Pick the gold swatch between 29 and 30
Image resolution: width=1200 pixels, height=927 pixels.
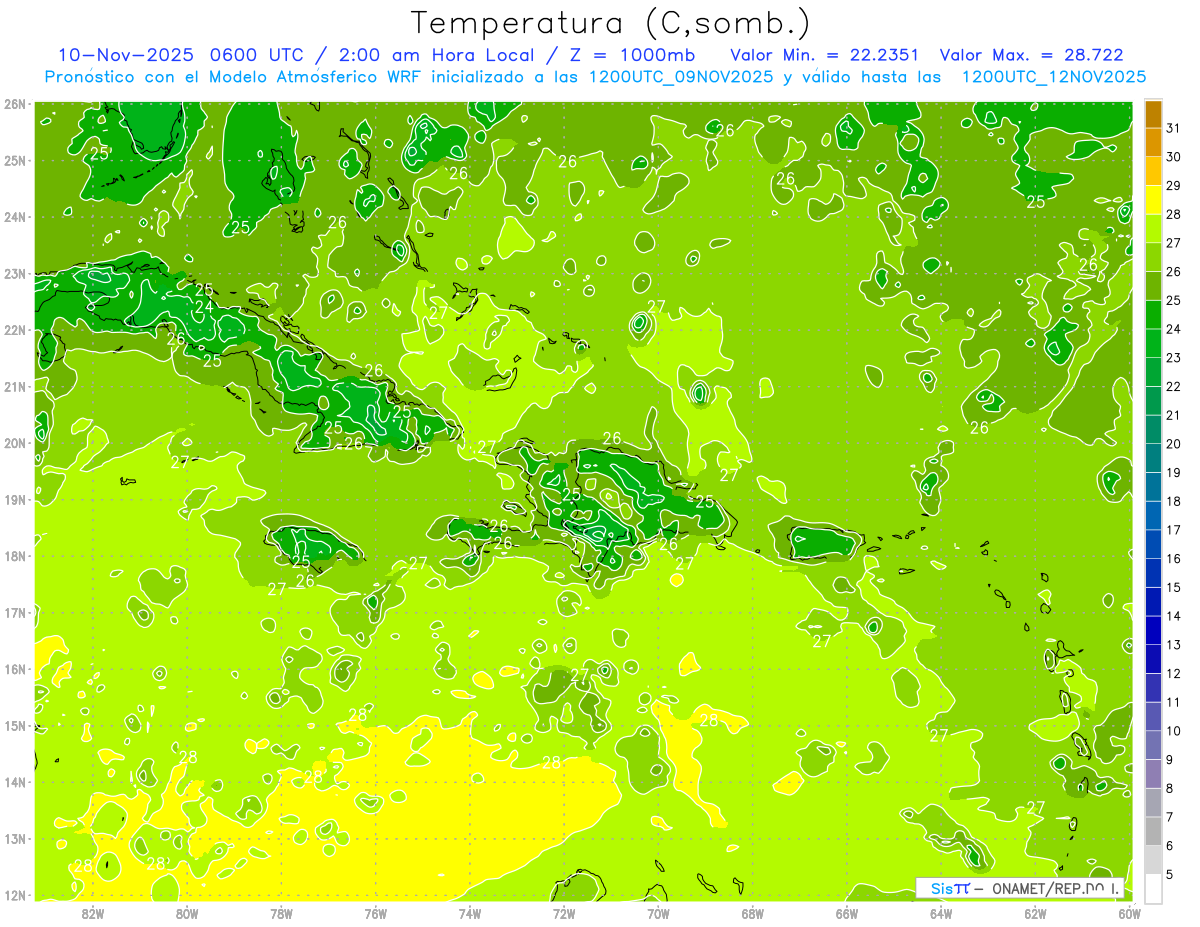point(1153,172)
